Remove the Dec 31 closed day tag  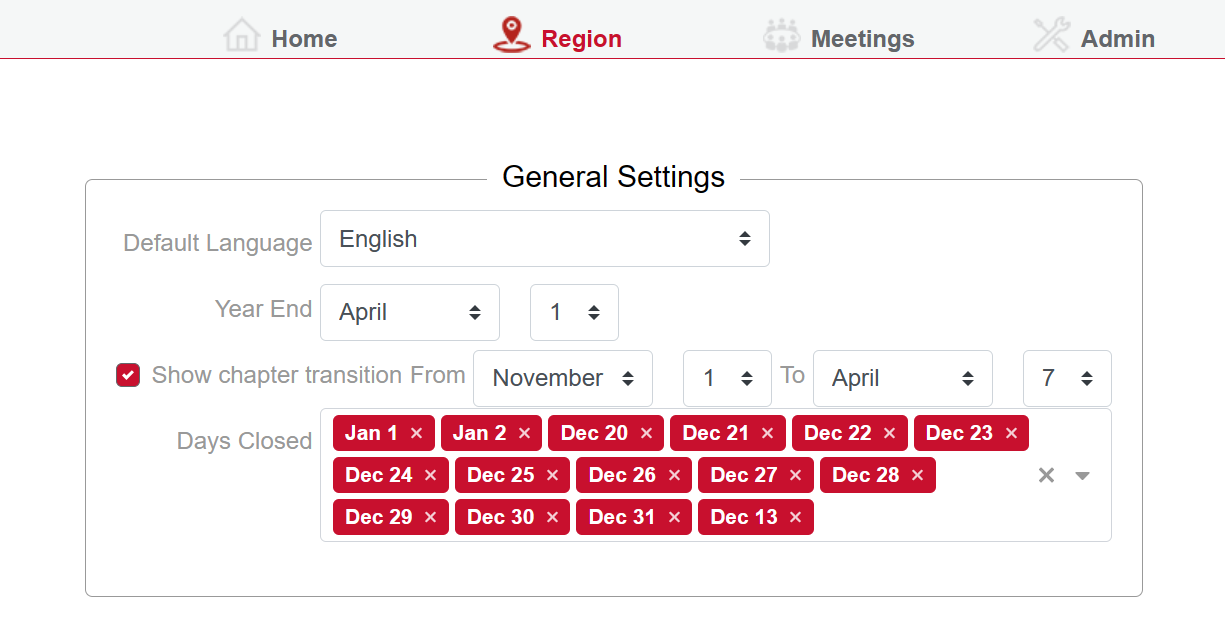click(x=674, y=517)
